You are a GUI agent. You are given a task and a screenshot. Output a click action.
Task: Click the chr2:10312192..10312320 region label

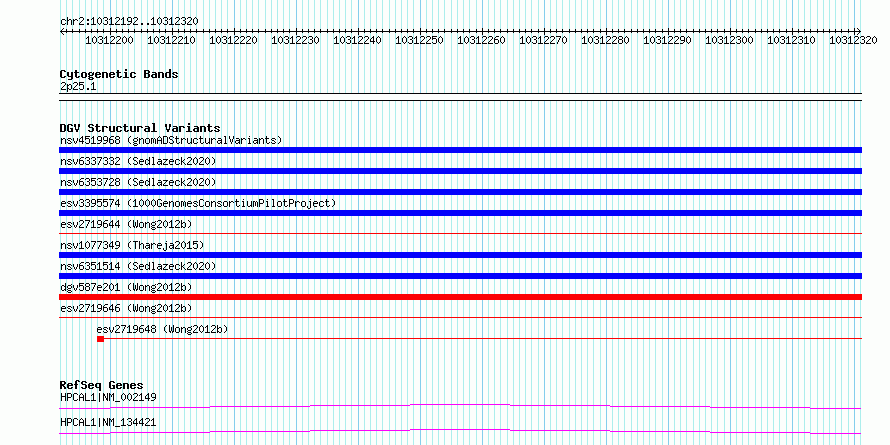pos(129,21)
